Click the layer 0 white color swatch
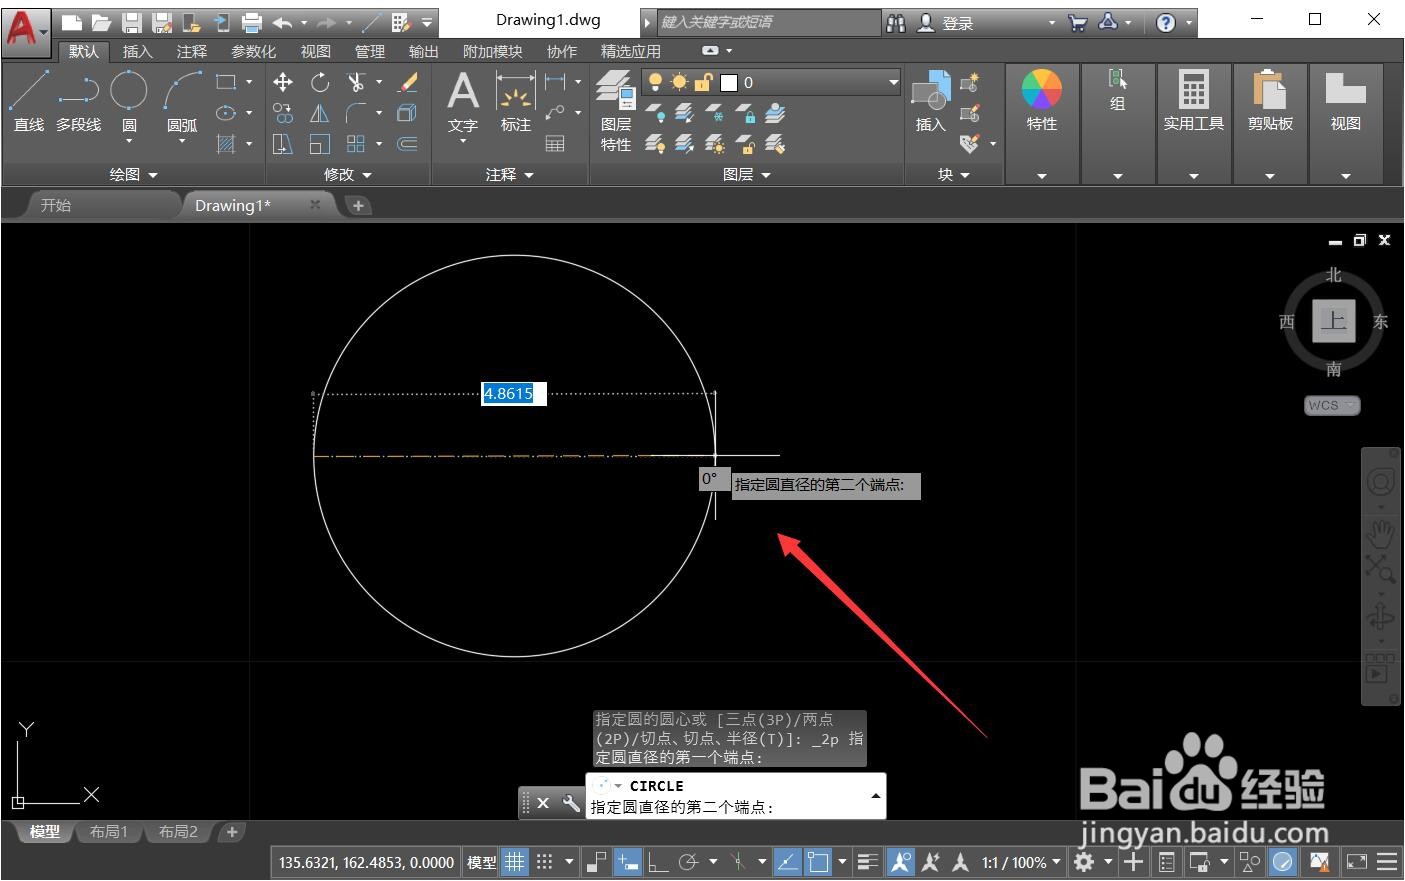The image size is (1405, 881). [x=729, y=82]
